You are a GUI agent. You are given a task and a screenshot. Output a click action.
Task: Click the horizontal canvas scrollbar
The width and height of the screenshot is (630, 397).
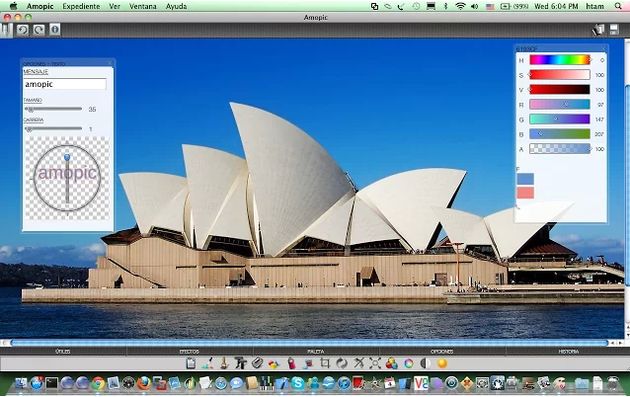point(309,343)
